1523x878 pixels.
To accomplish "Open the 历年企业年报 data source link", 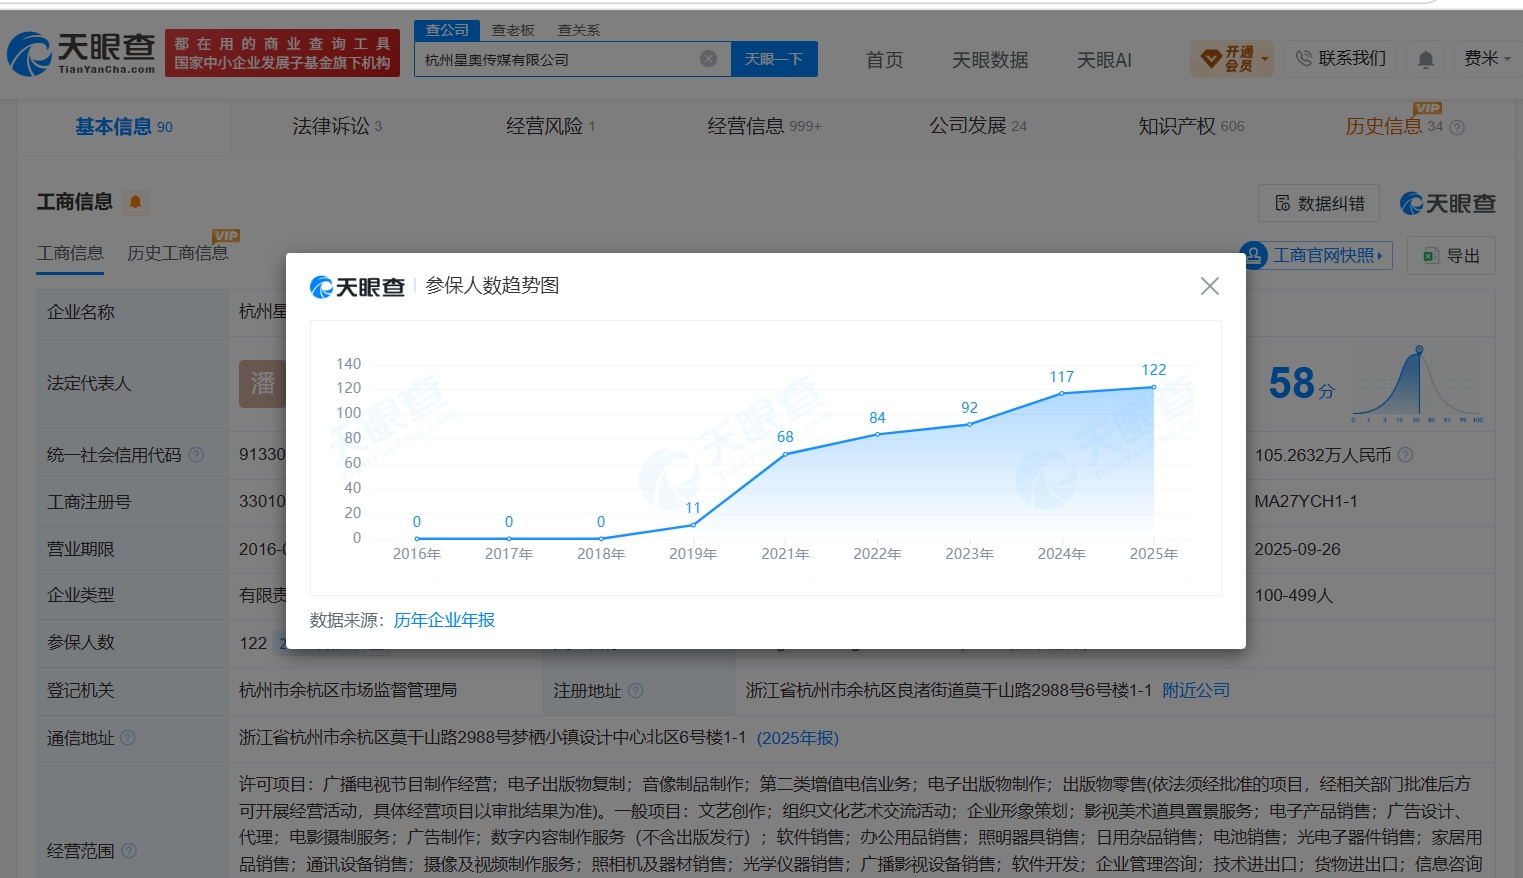I will pyautogui.click(x=444, y=620).
